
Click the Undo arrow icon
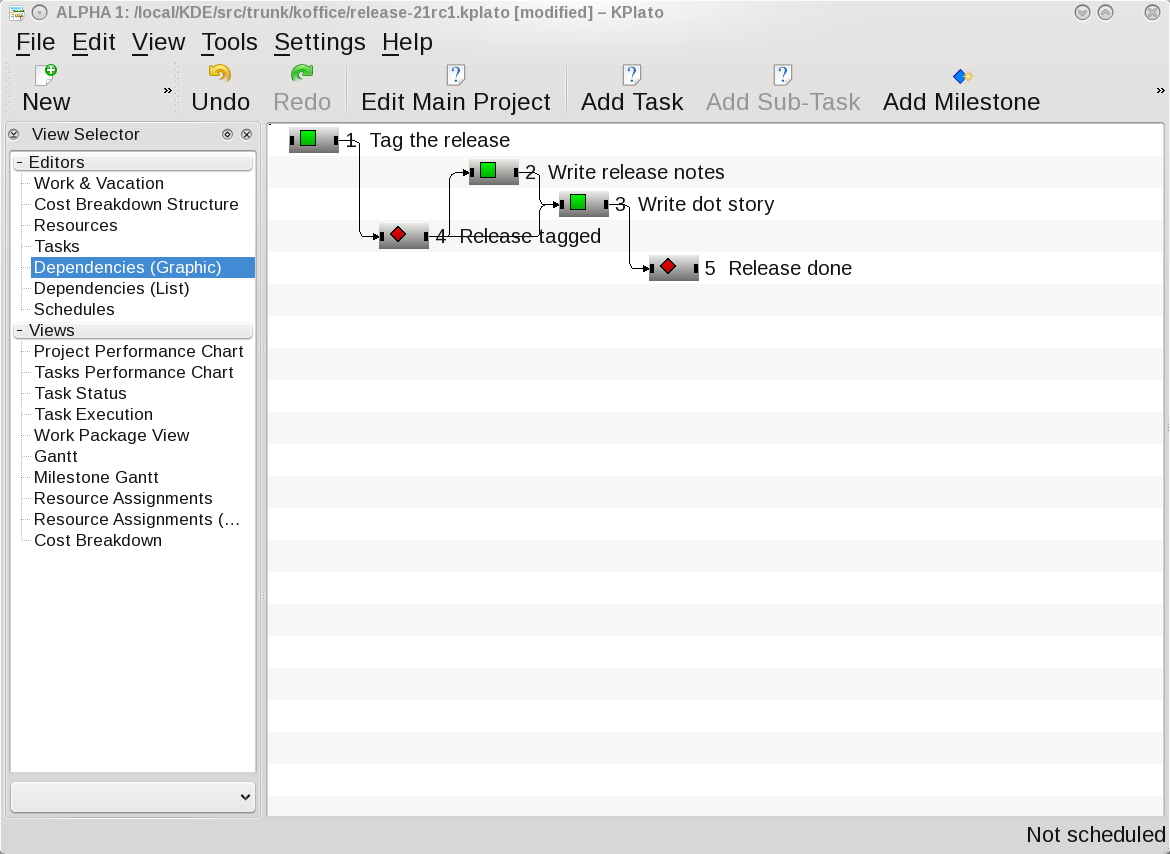point(220,75)
